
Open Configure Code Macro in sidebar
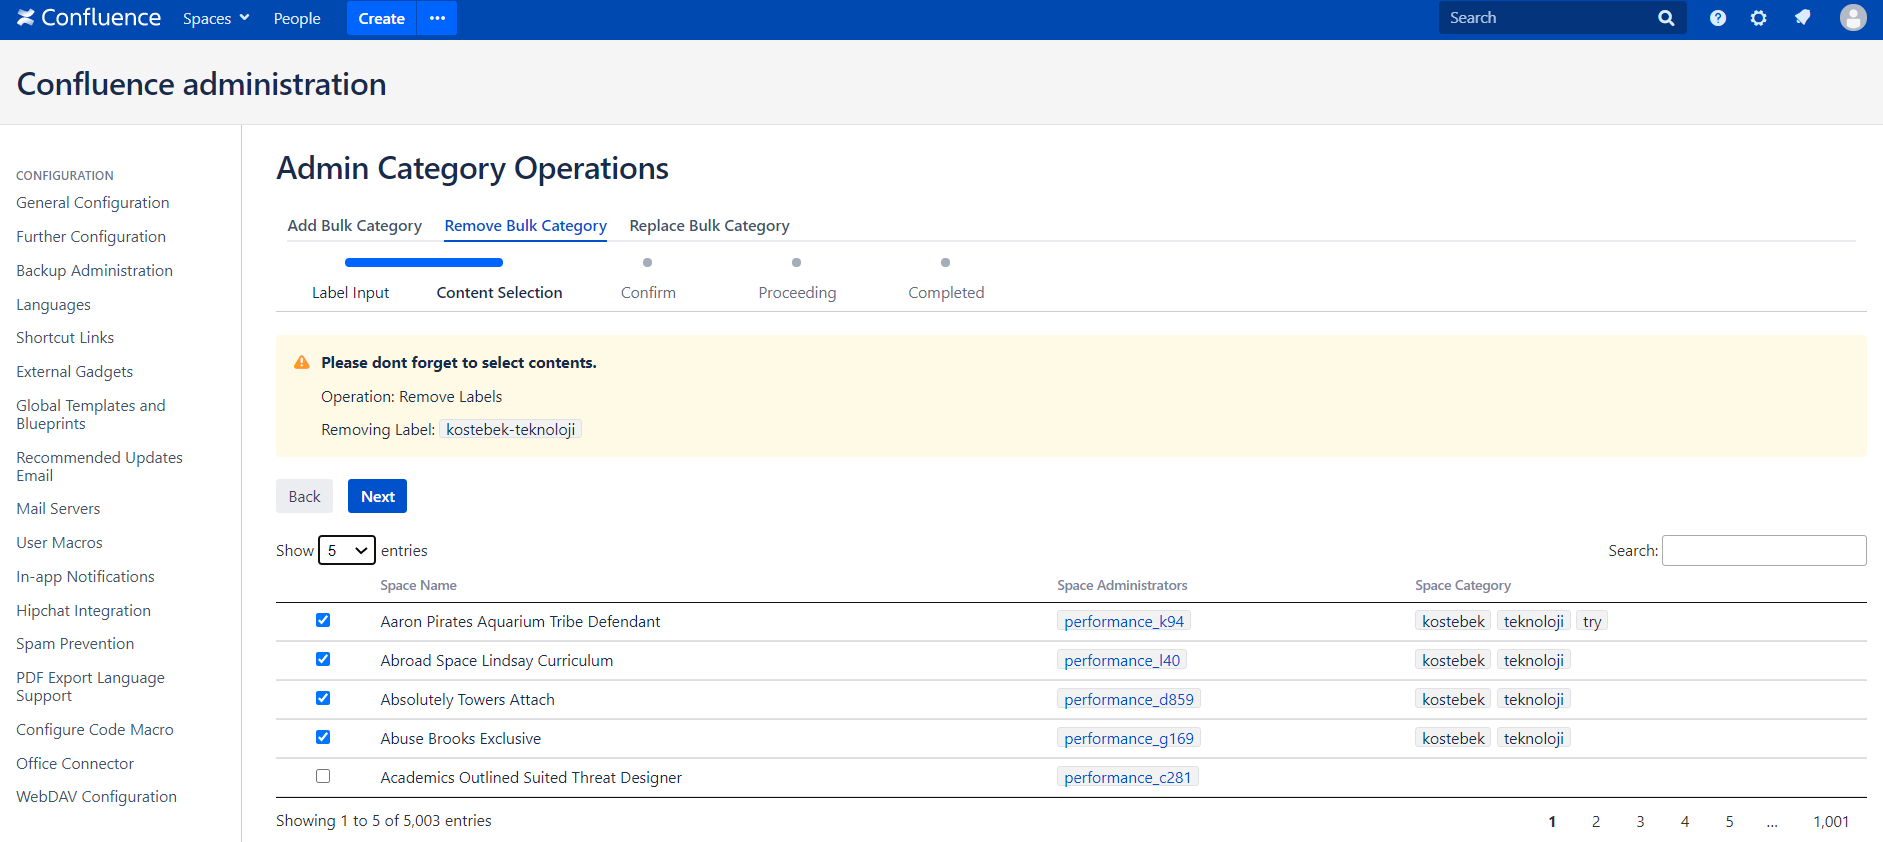pyautogui.click(x=95, y=730)
